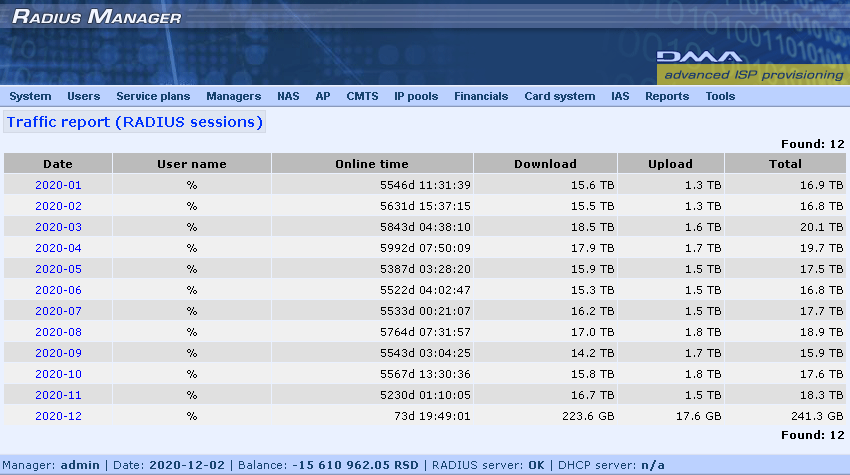Click the Manager: admin status entry
850x475 pixels.
[51, 465]
